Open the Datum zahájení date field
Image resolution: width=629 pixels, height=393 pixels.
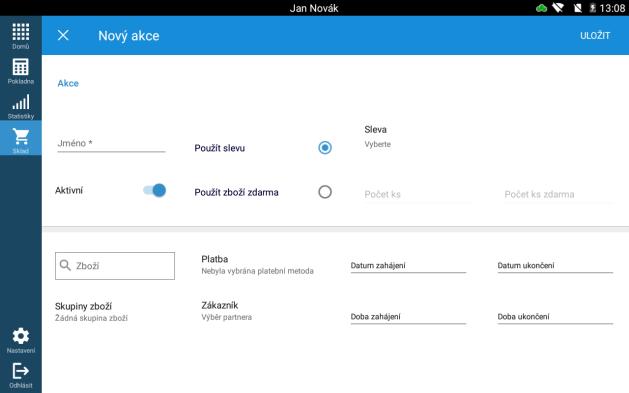[x=408, y=266]
